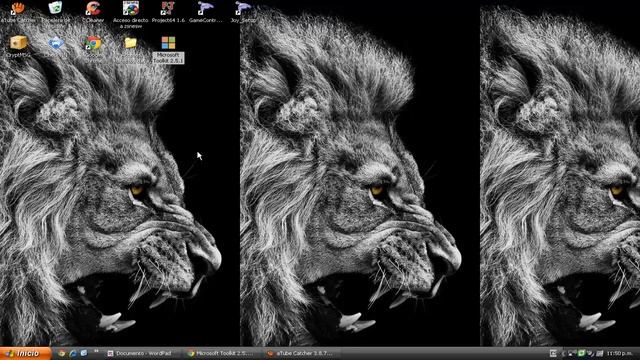Expand hidden tray icons arrow
The image size is (640, 360).
(x=563, y=353)
